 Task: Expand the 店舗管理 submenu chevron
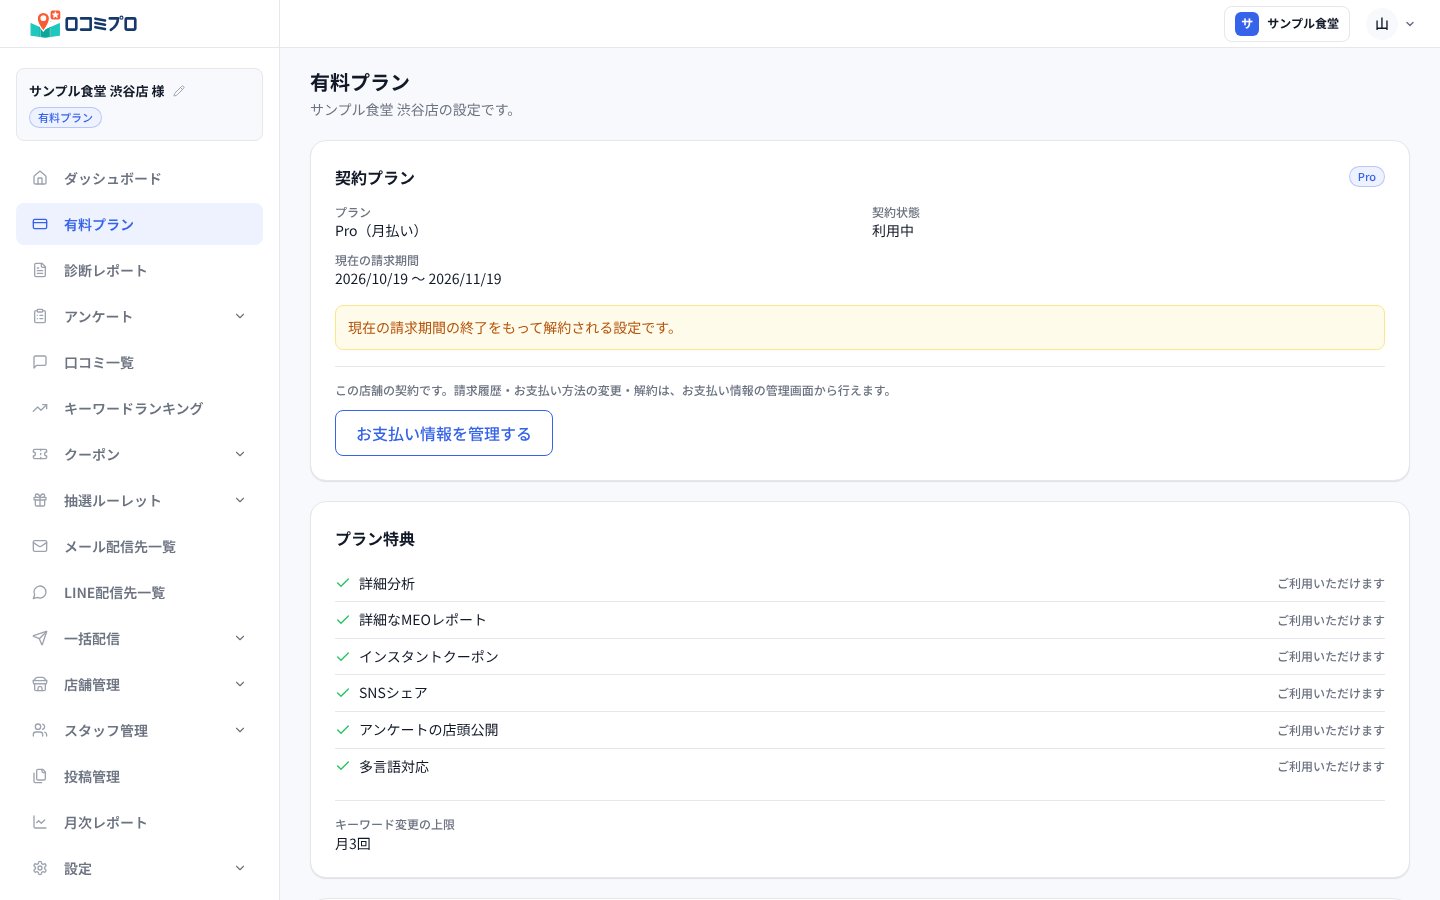point(240,684)
